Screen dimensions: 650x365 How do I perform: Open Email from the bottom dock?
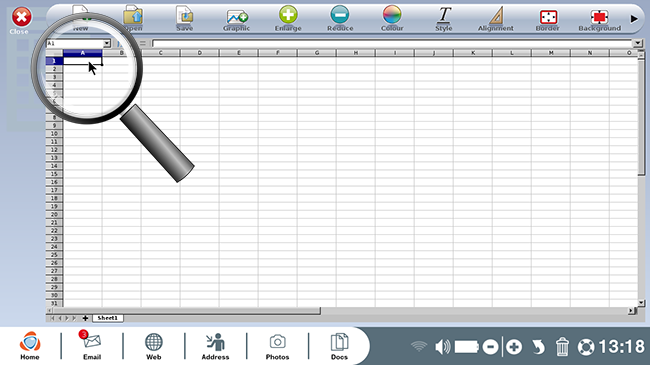click(x=92, y=345)
